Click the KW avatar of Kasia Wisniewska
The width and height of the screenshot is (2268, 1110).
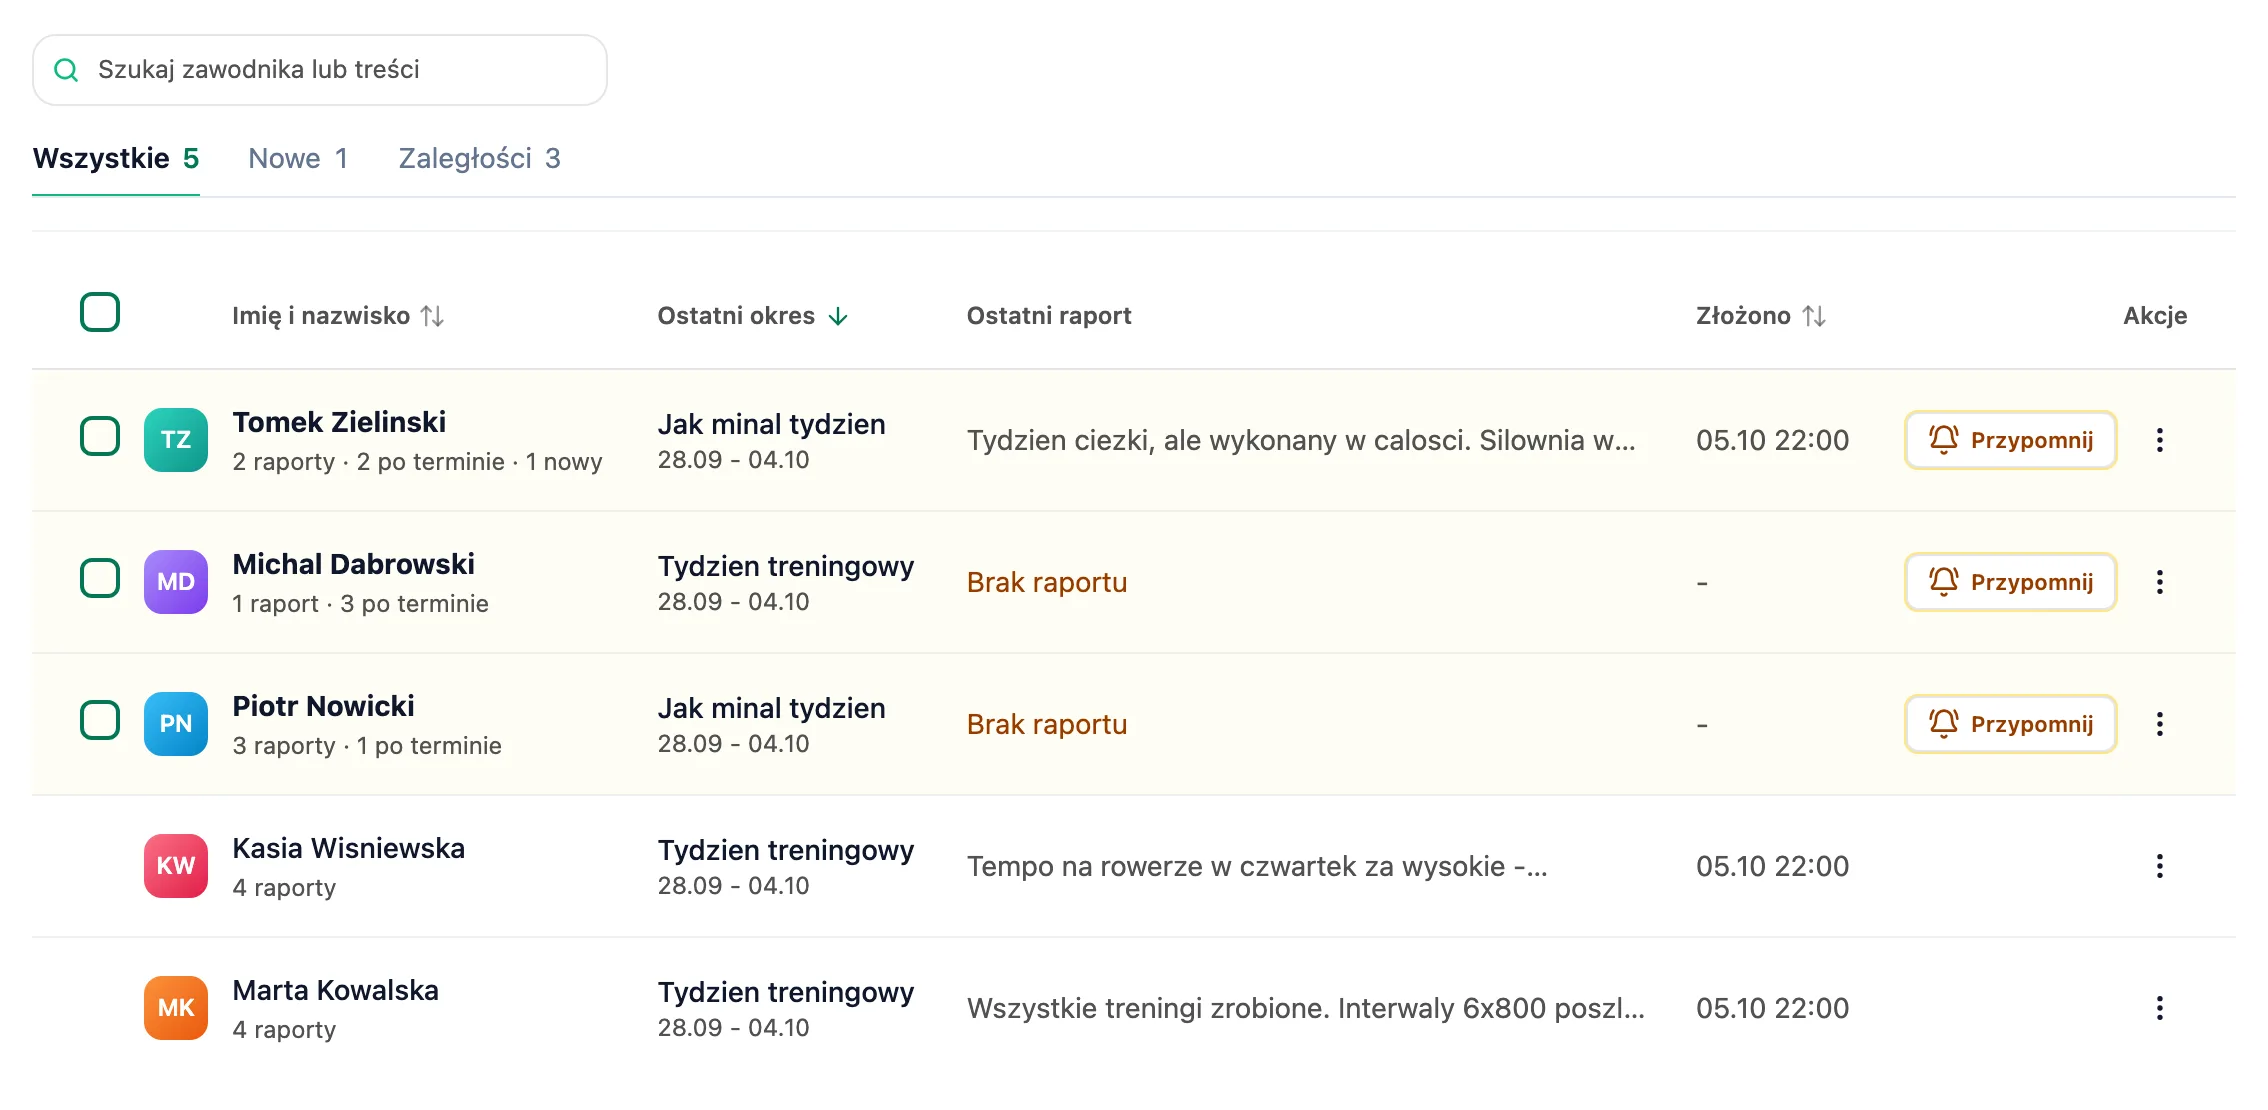[176, 866]
